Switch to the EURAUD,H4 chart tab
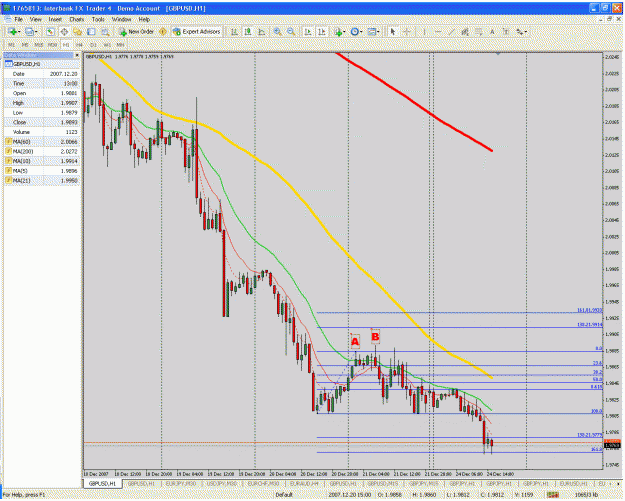Screen dimensions: 625x501 [304, 483]
